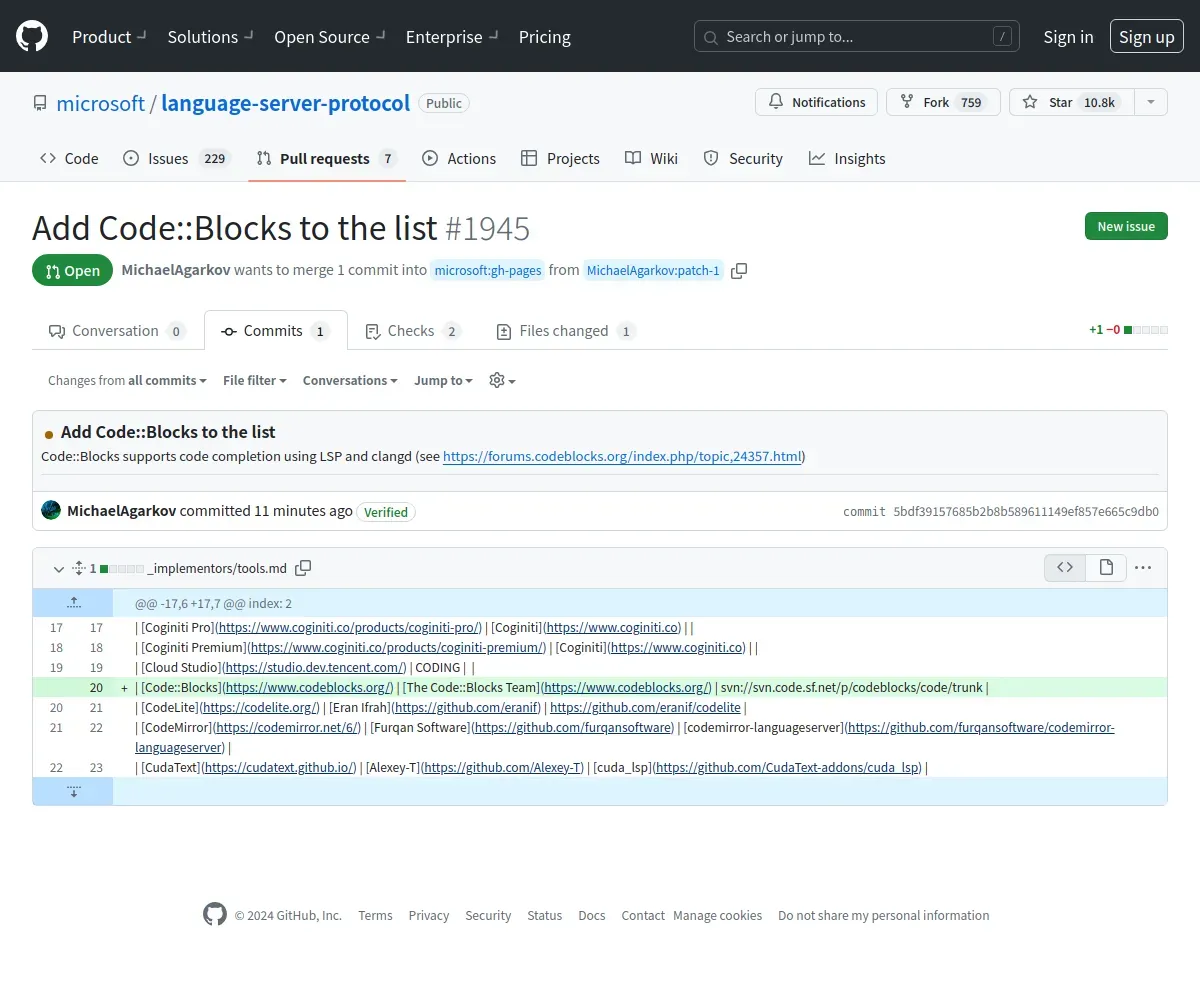Viewport: 1200px width, 1000px height.
Task: Open the Wiki tab
Action: pos(651,158)
